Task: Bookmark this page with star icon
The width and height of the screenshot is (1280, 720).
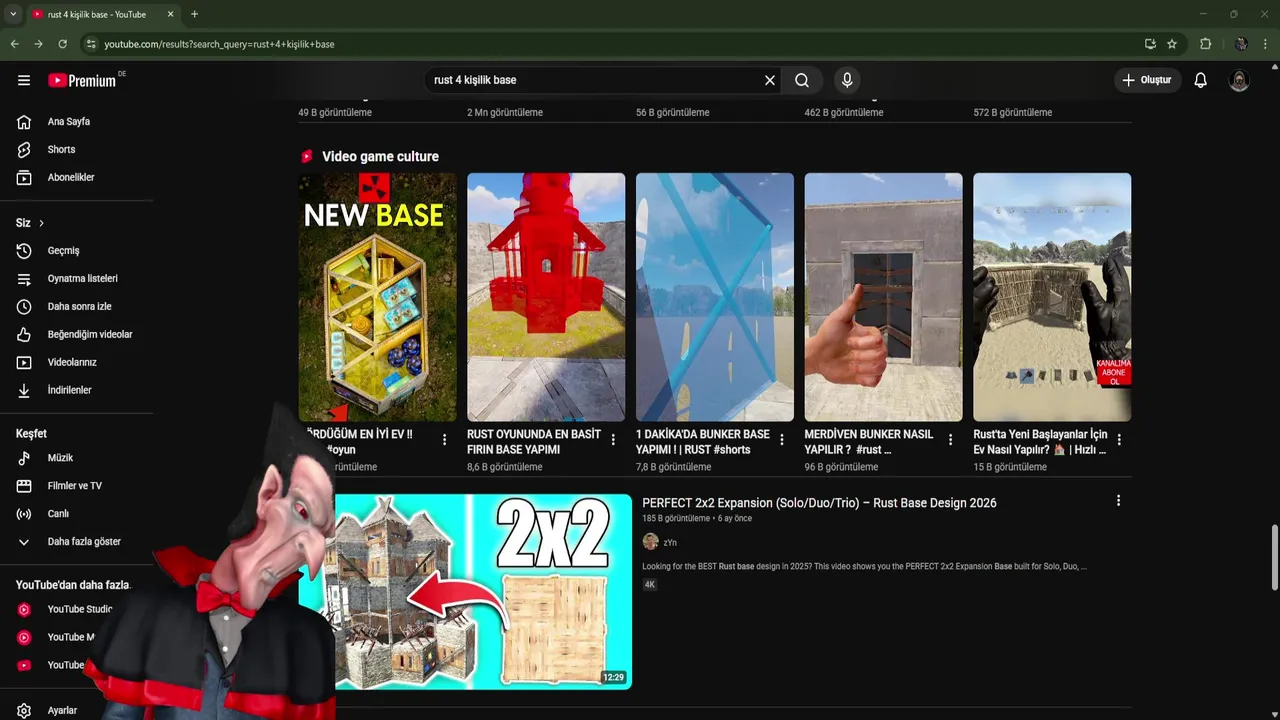Action: pyautogui.click(x=1172, y=44)
